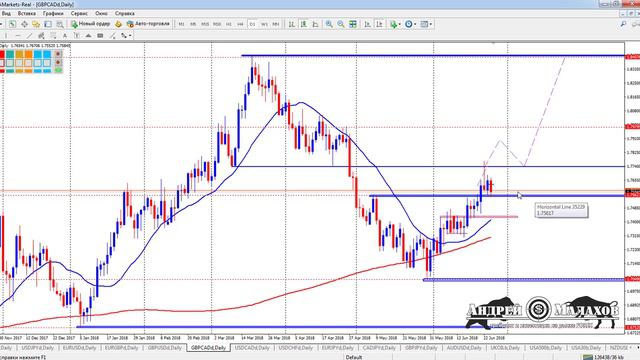Viewport: 640px width, 360px height.
Task: Toggle the Terminal panel icon
Action: click(48, 24)
